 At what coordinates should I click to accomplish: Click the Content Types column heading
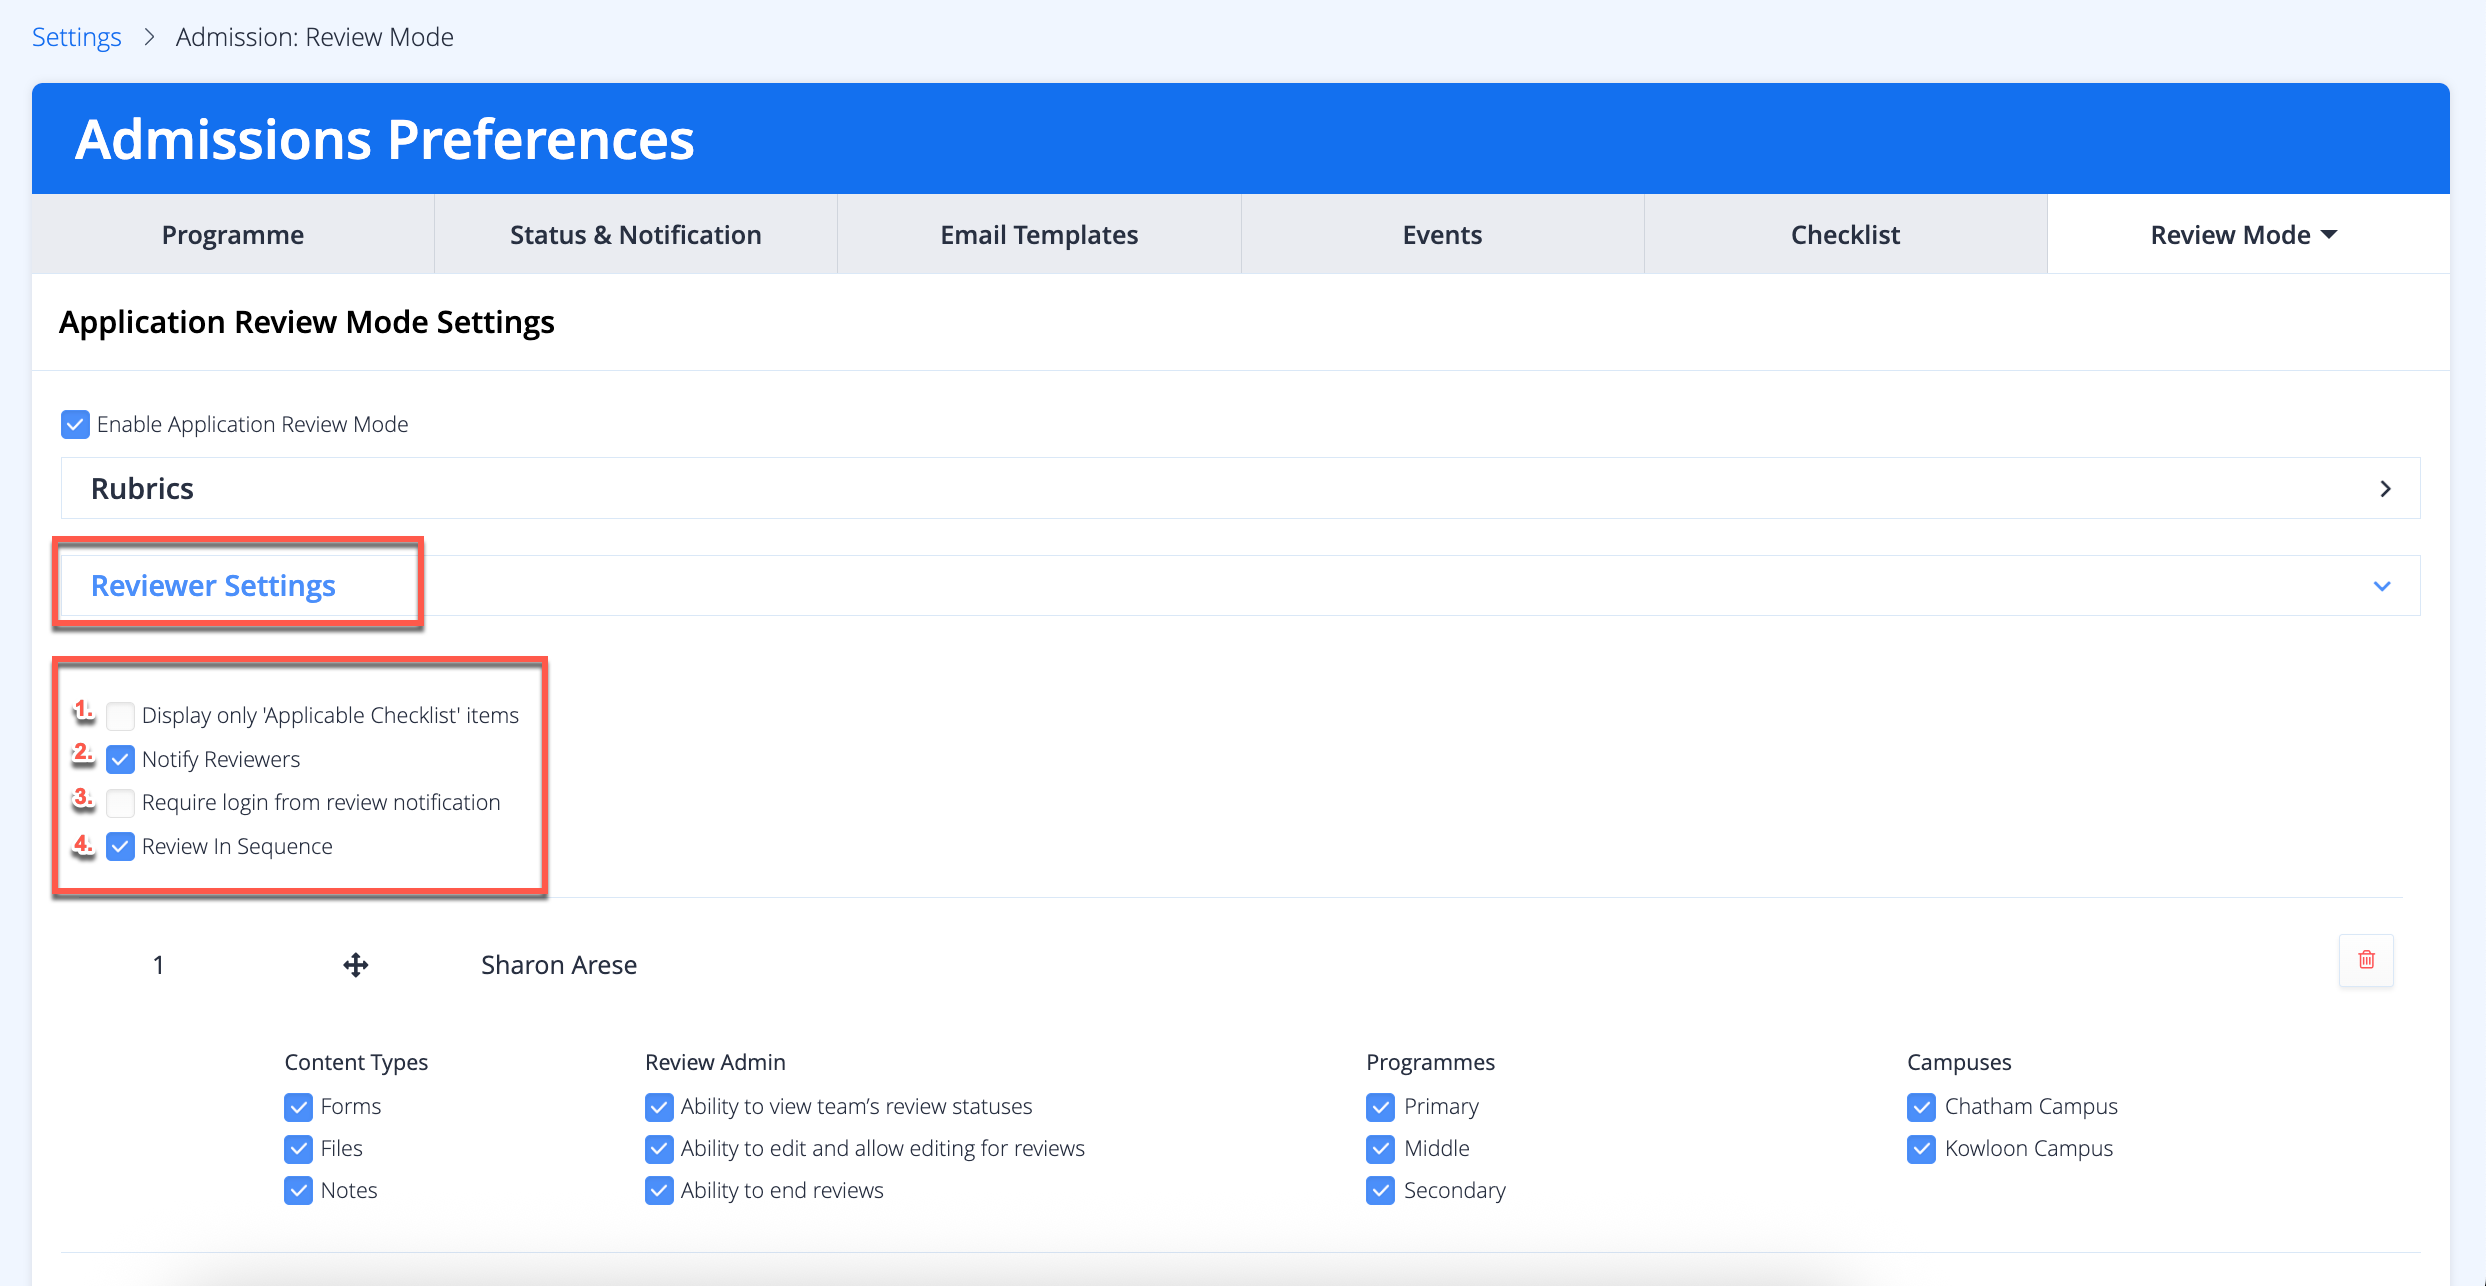pyautogui.click(x=356, y=1062)
